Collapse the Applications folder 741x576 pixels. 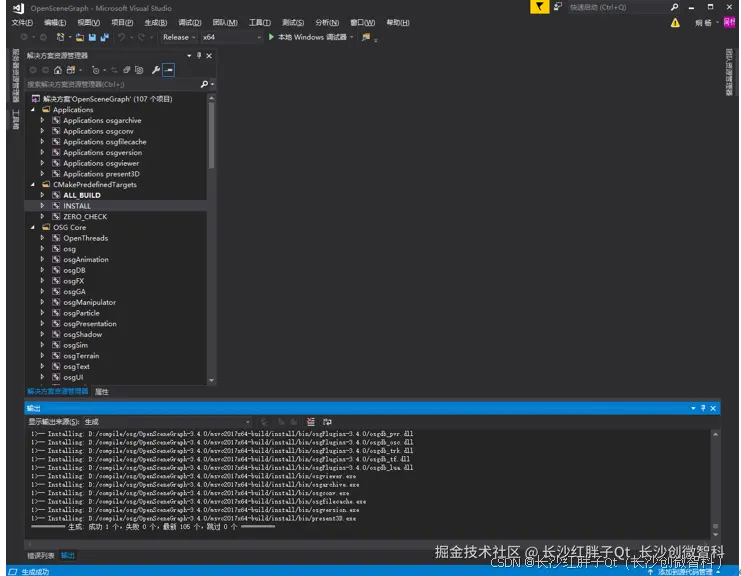pyautogui.click(x=33, y=110)
